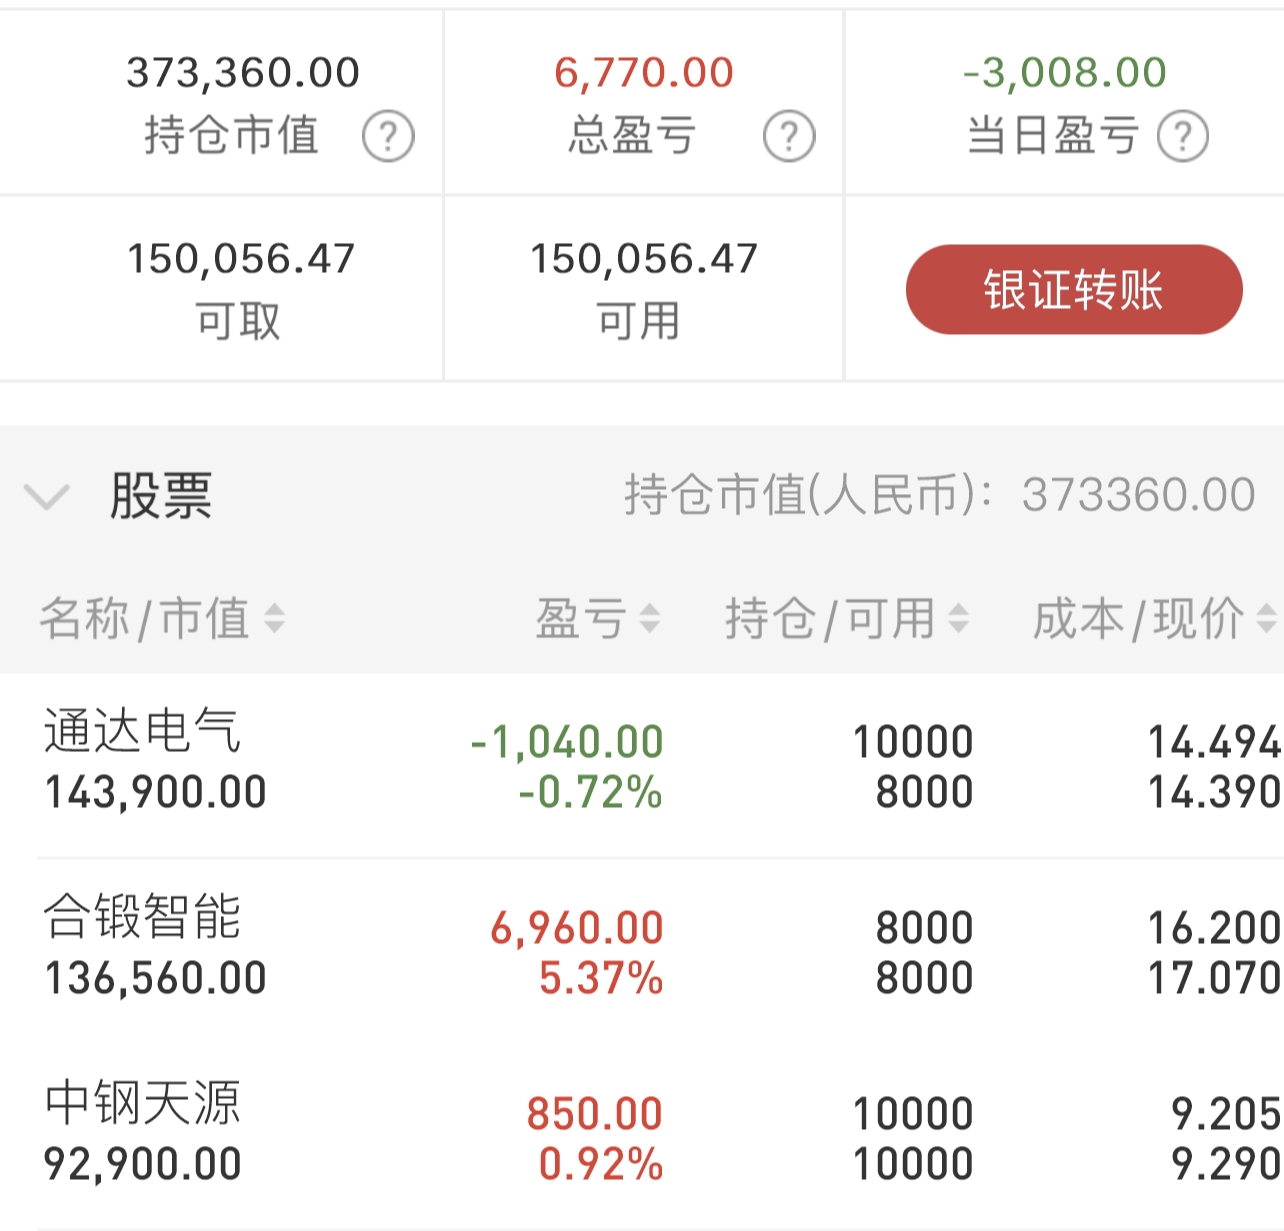Screen dimensions: 1284x1231
Task: Select the 可用 balance amount
Action: point(644,259)
